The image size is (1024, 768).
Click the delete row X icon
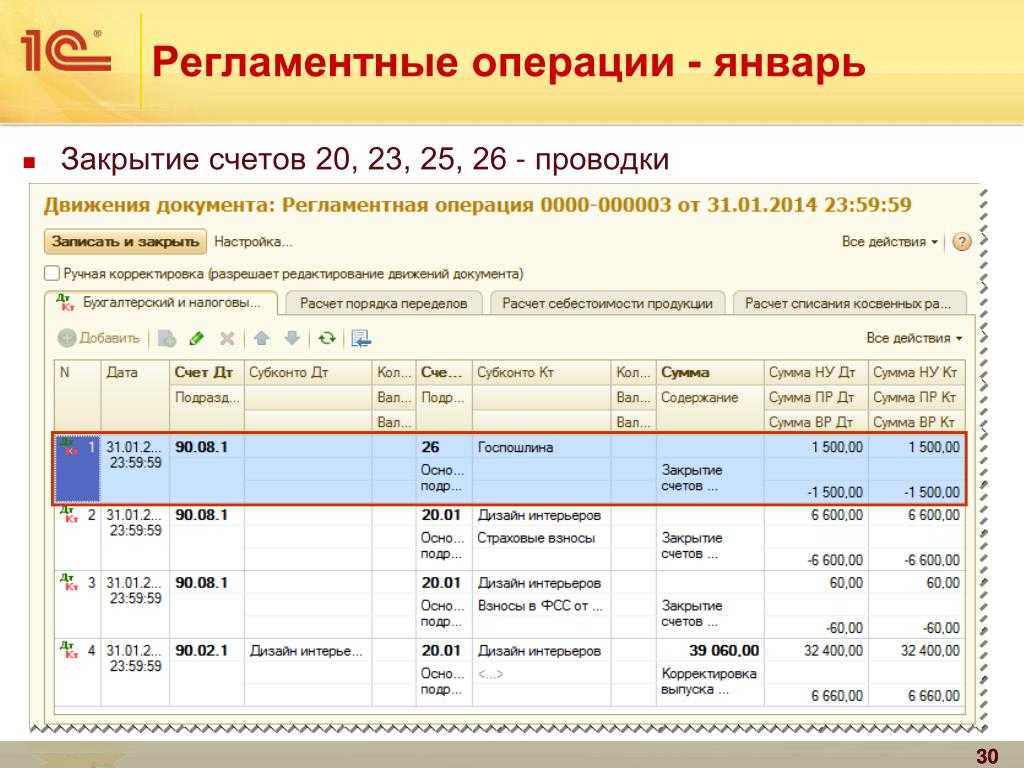pyautogui.click(x=227, y=338)
